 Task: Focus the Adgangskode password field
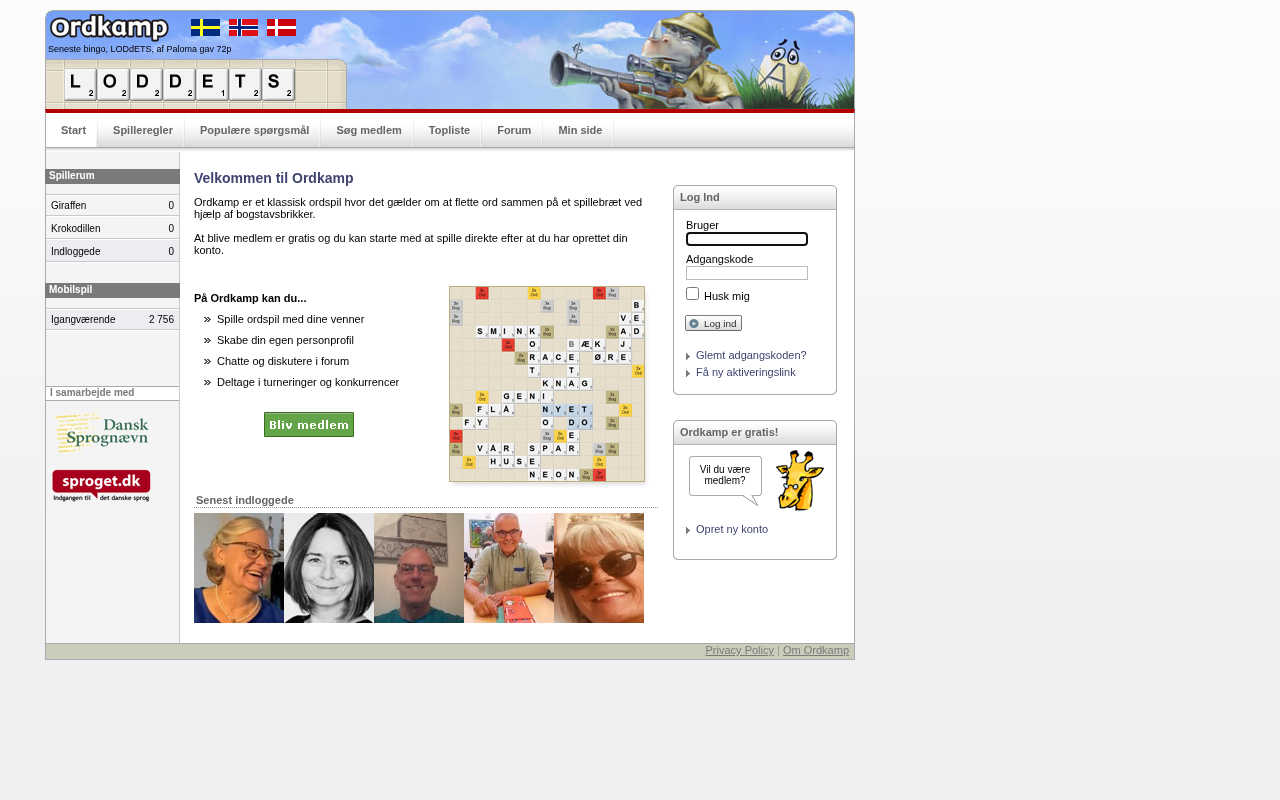click(747, 273)
